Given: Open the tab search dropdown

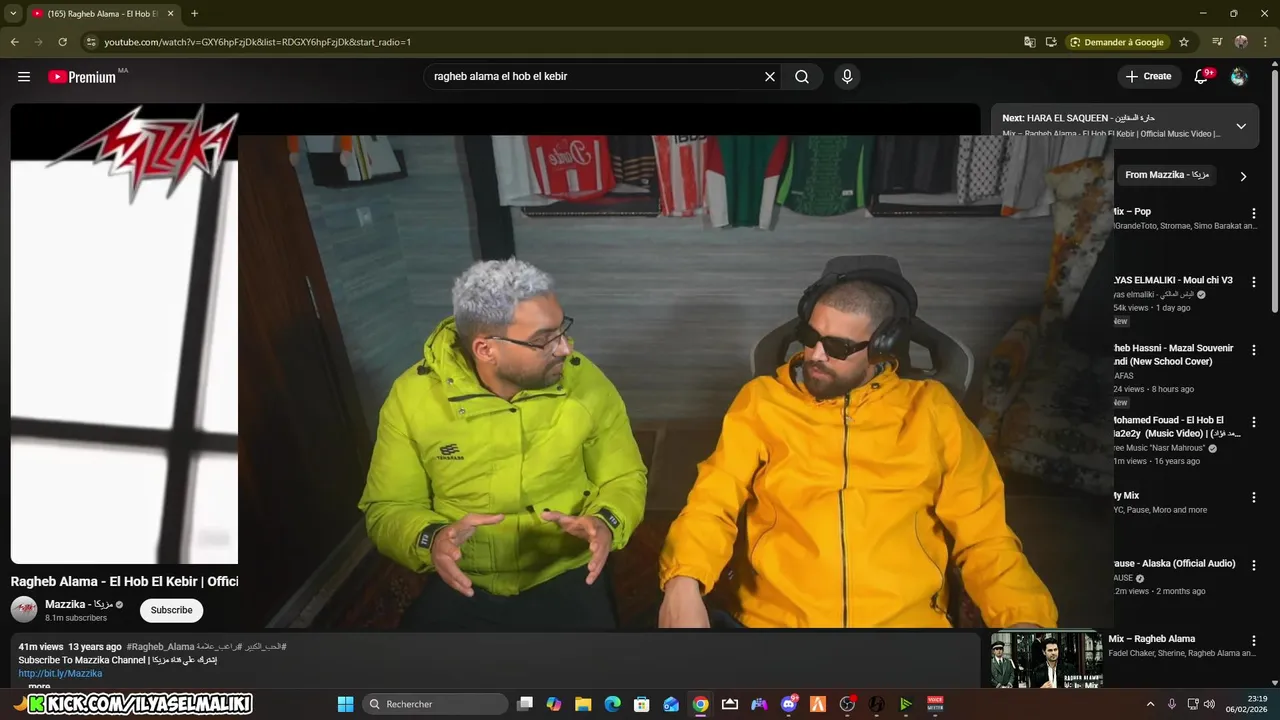Looking at the screenshot, I should coord(13,14).
